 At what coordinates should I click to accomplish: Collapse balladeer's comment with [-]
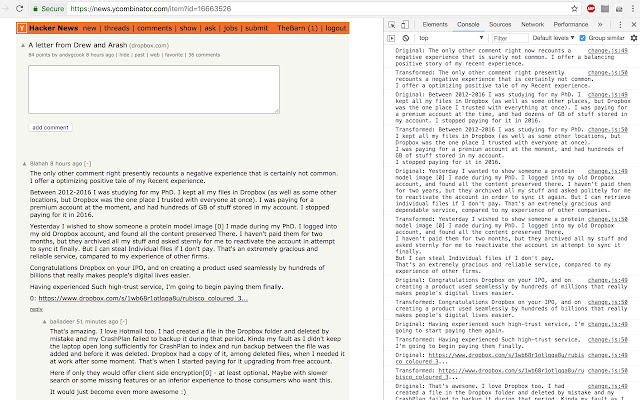tap(124, 322)
